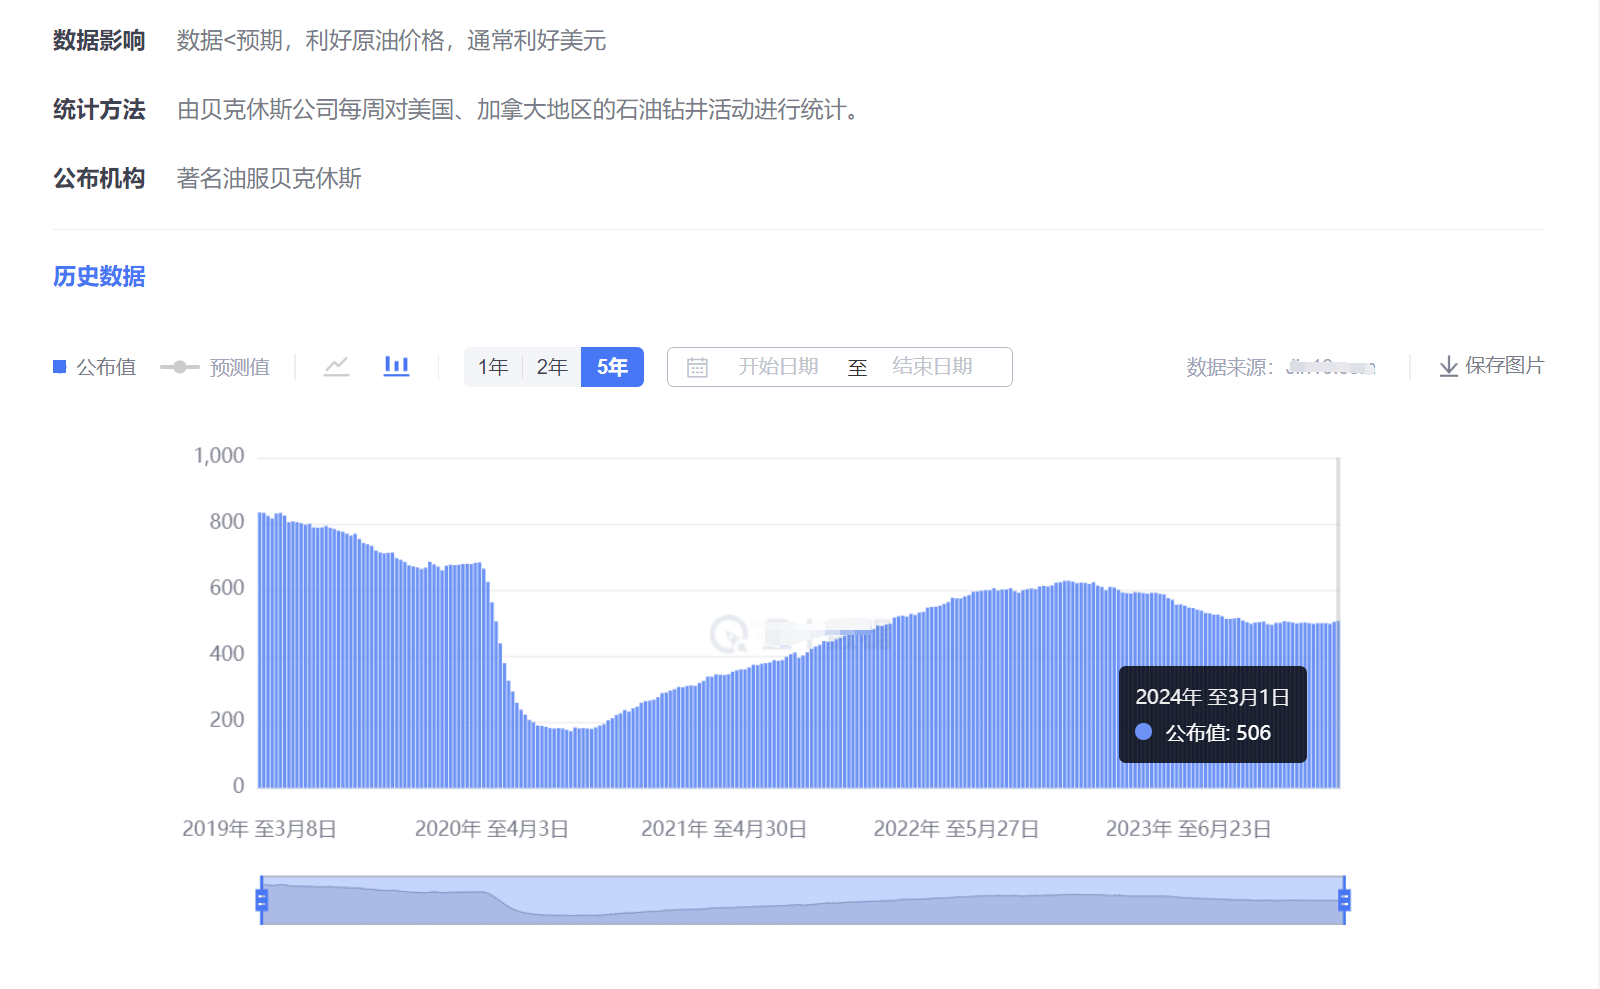The image size is (1600, 989).
Task: Click the 数据来源 source link
Action: tap(1330, 366)
